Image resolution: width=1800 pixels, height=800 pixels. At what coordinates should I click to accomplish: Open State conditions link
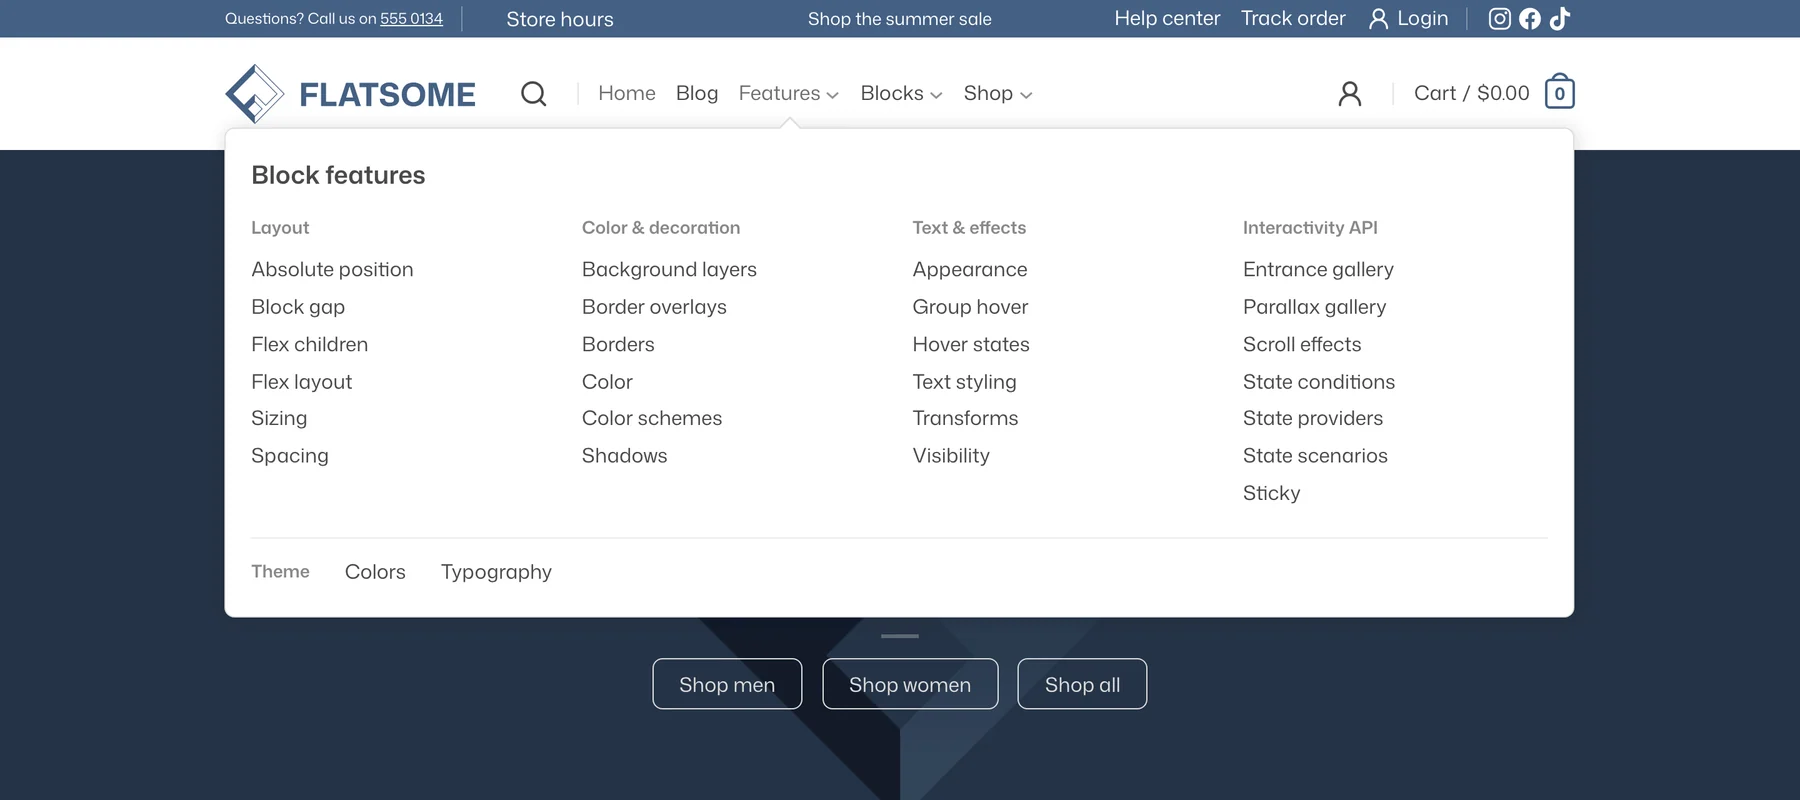click(1319, 382)
